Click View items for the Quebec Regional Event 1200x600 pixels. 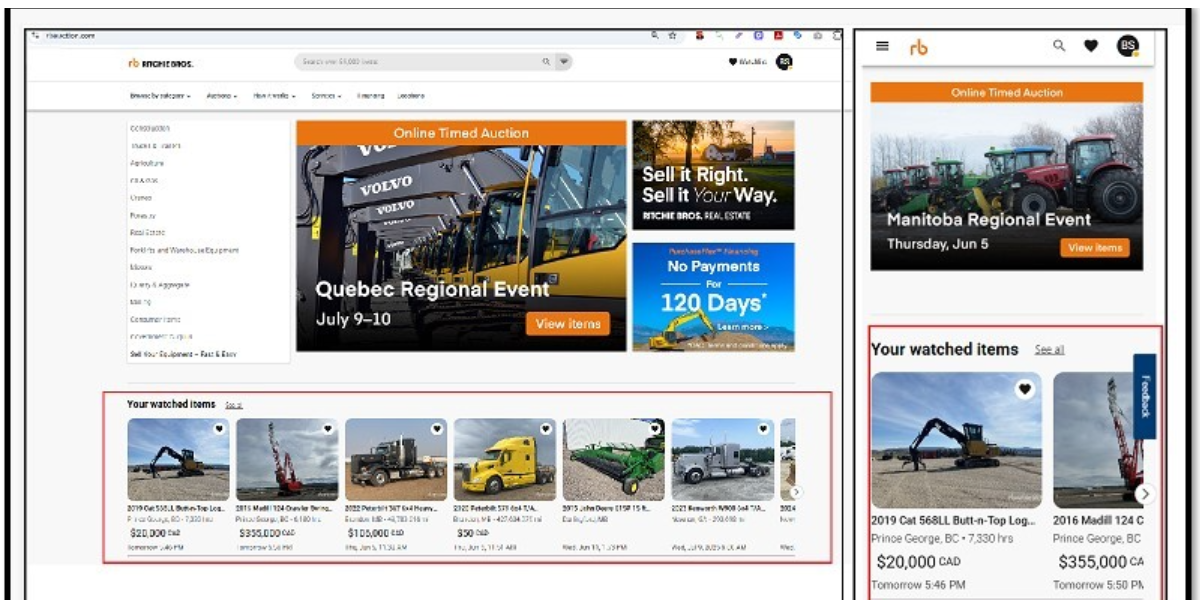click(568, 322)
